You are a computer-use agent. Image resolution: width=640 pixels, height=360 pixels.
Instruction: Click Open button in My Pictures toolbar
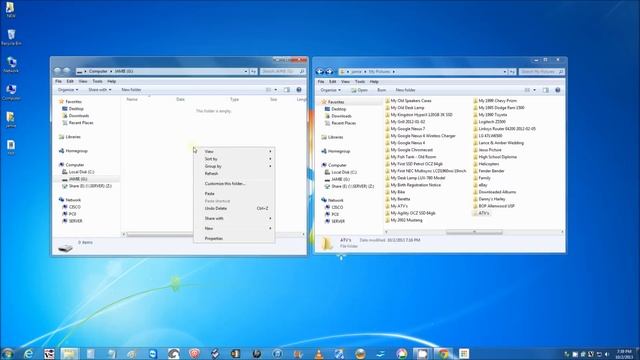point(359,90)
